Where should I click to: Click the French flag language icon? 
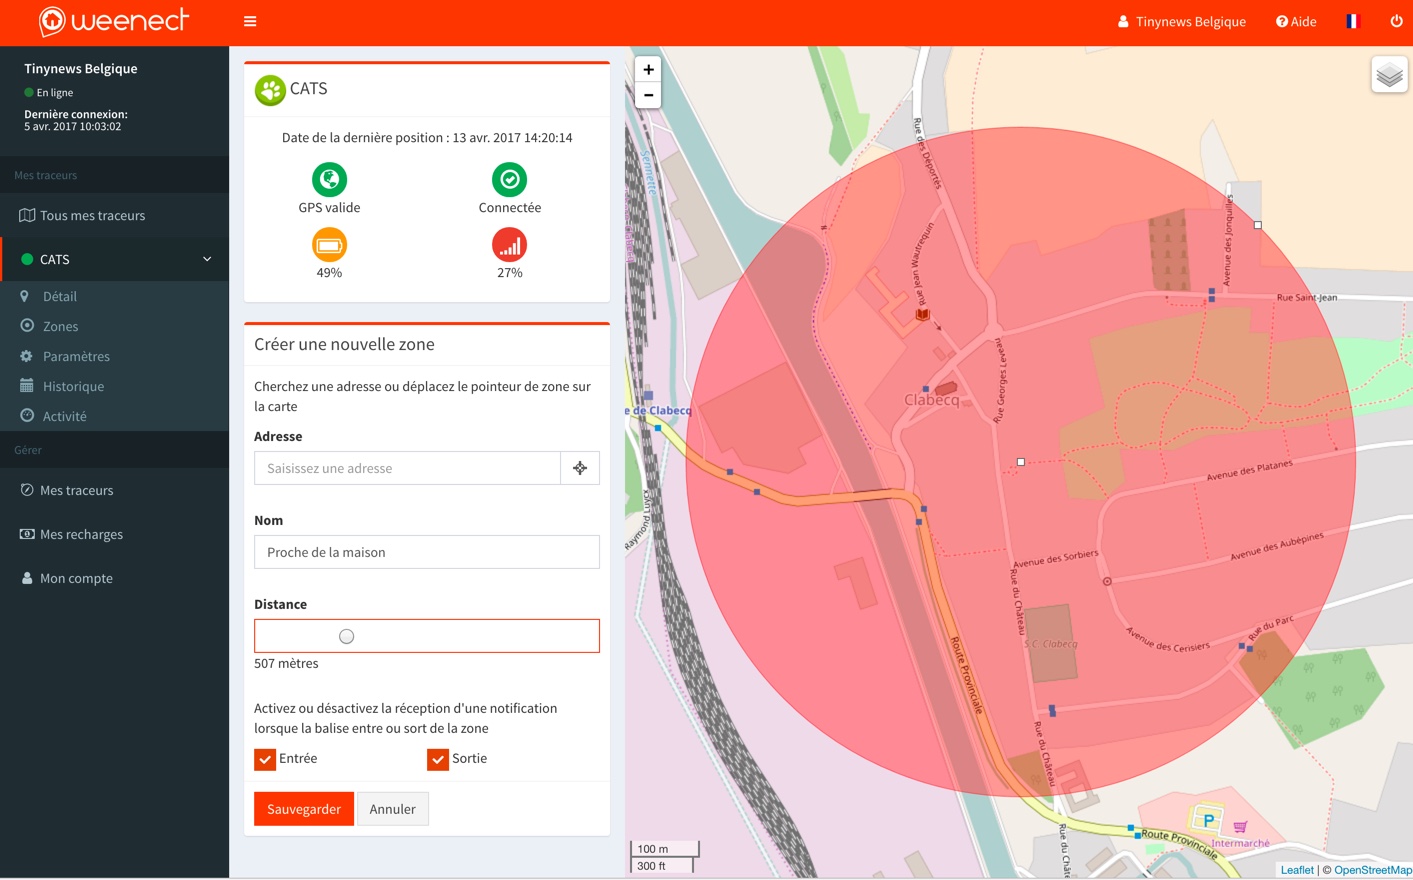click(1353, 21)
